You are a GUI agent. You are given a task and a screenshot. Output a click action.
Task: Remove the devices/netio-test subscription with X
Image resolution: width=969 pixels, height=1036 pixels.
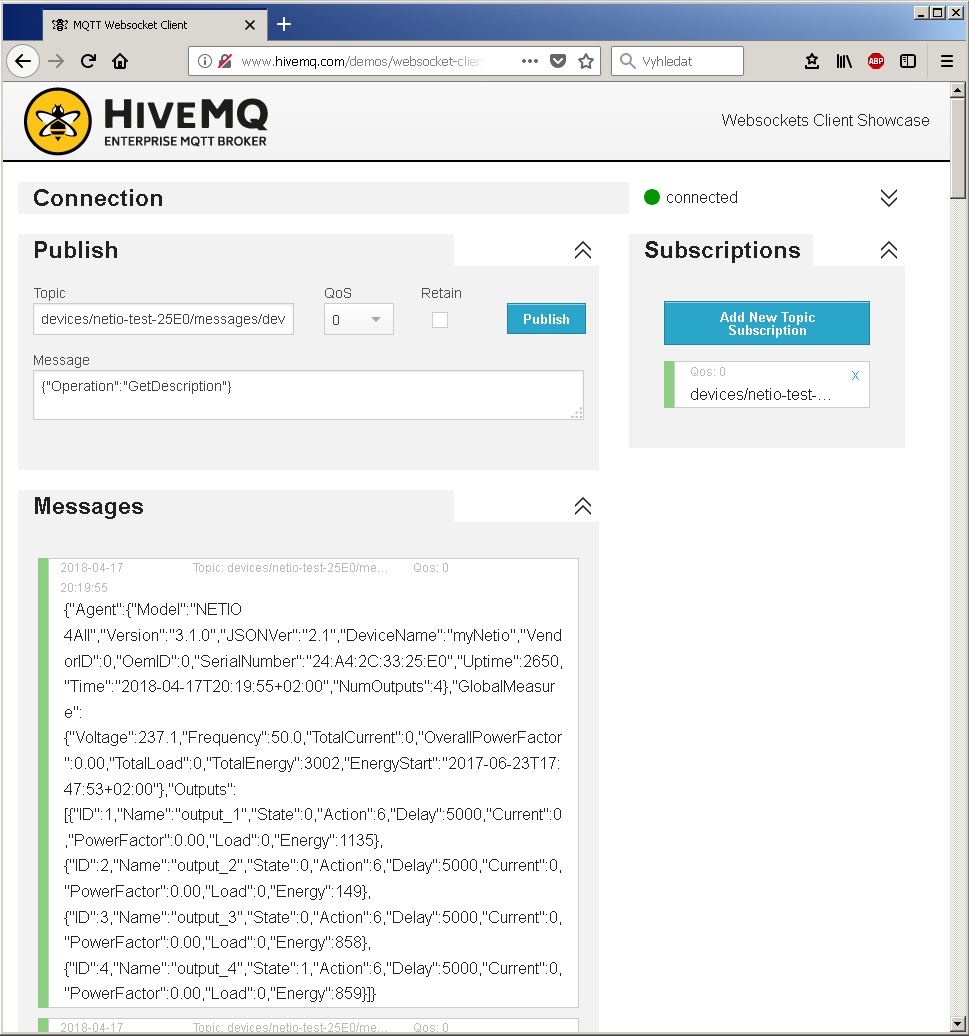tap(855, 375)
